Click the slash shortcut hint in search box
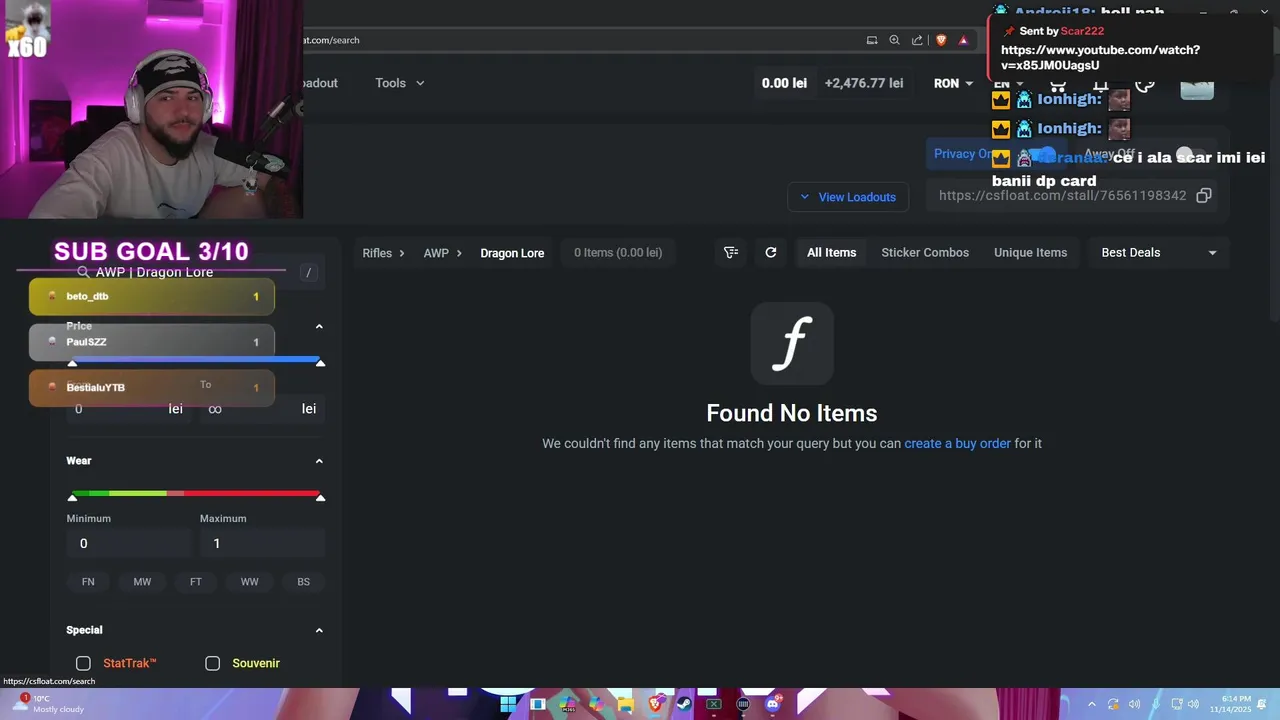 (x=309, y=273)
